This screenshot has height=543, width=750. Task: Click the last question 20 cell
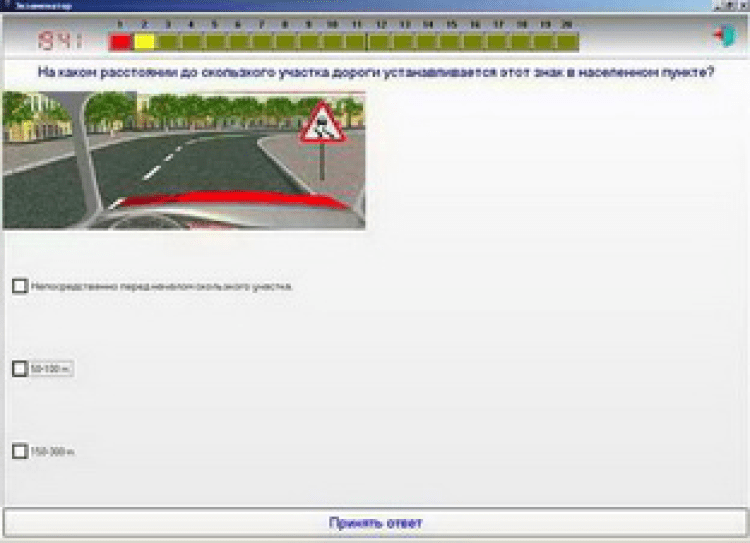[567, 42]
